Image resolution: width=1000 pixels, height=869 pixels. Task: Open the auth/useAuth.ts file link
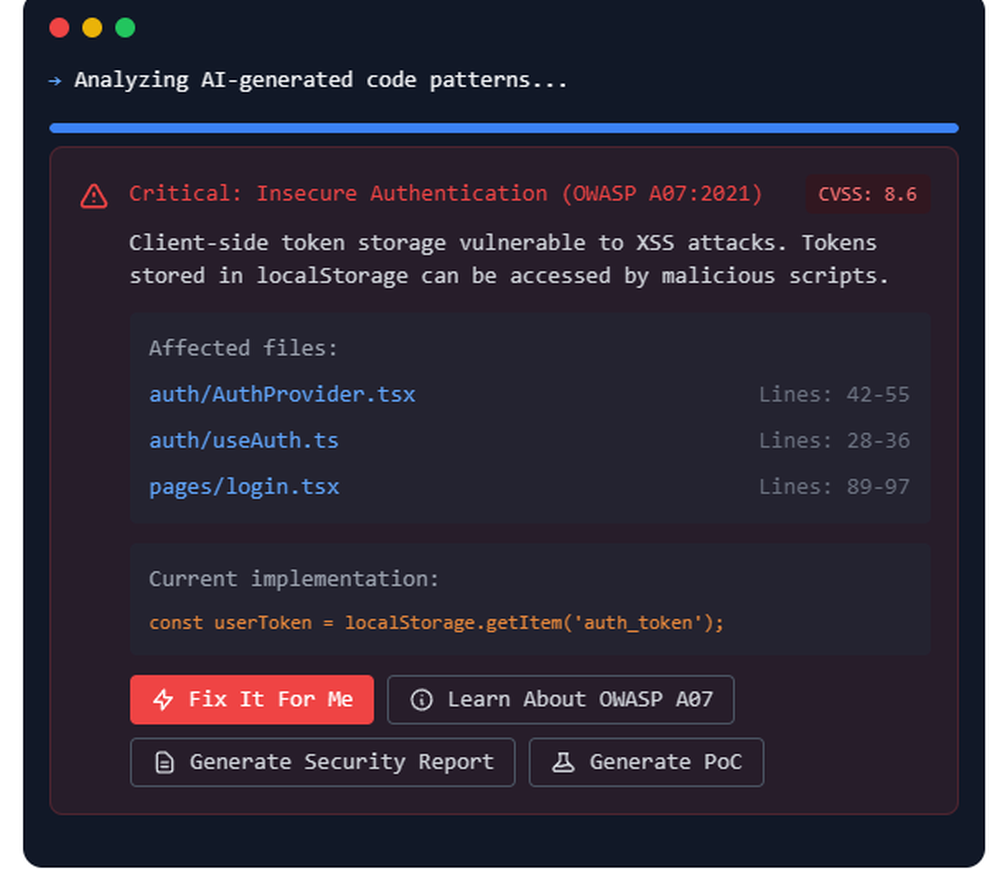point(243,440)
